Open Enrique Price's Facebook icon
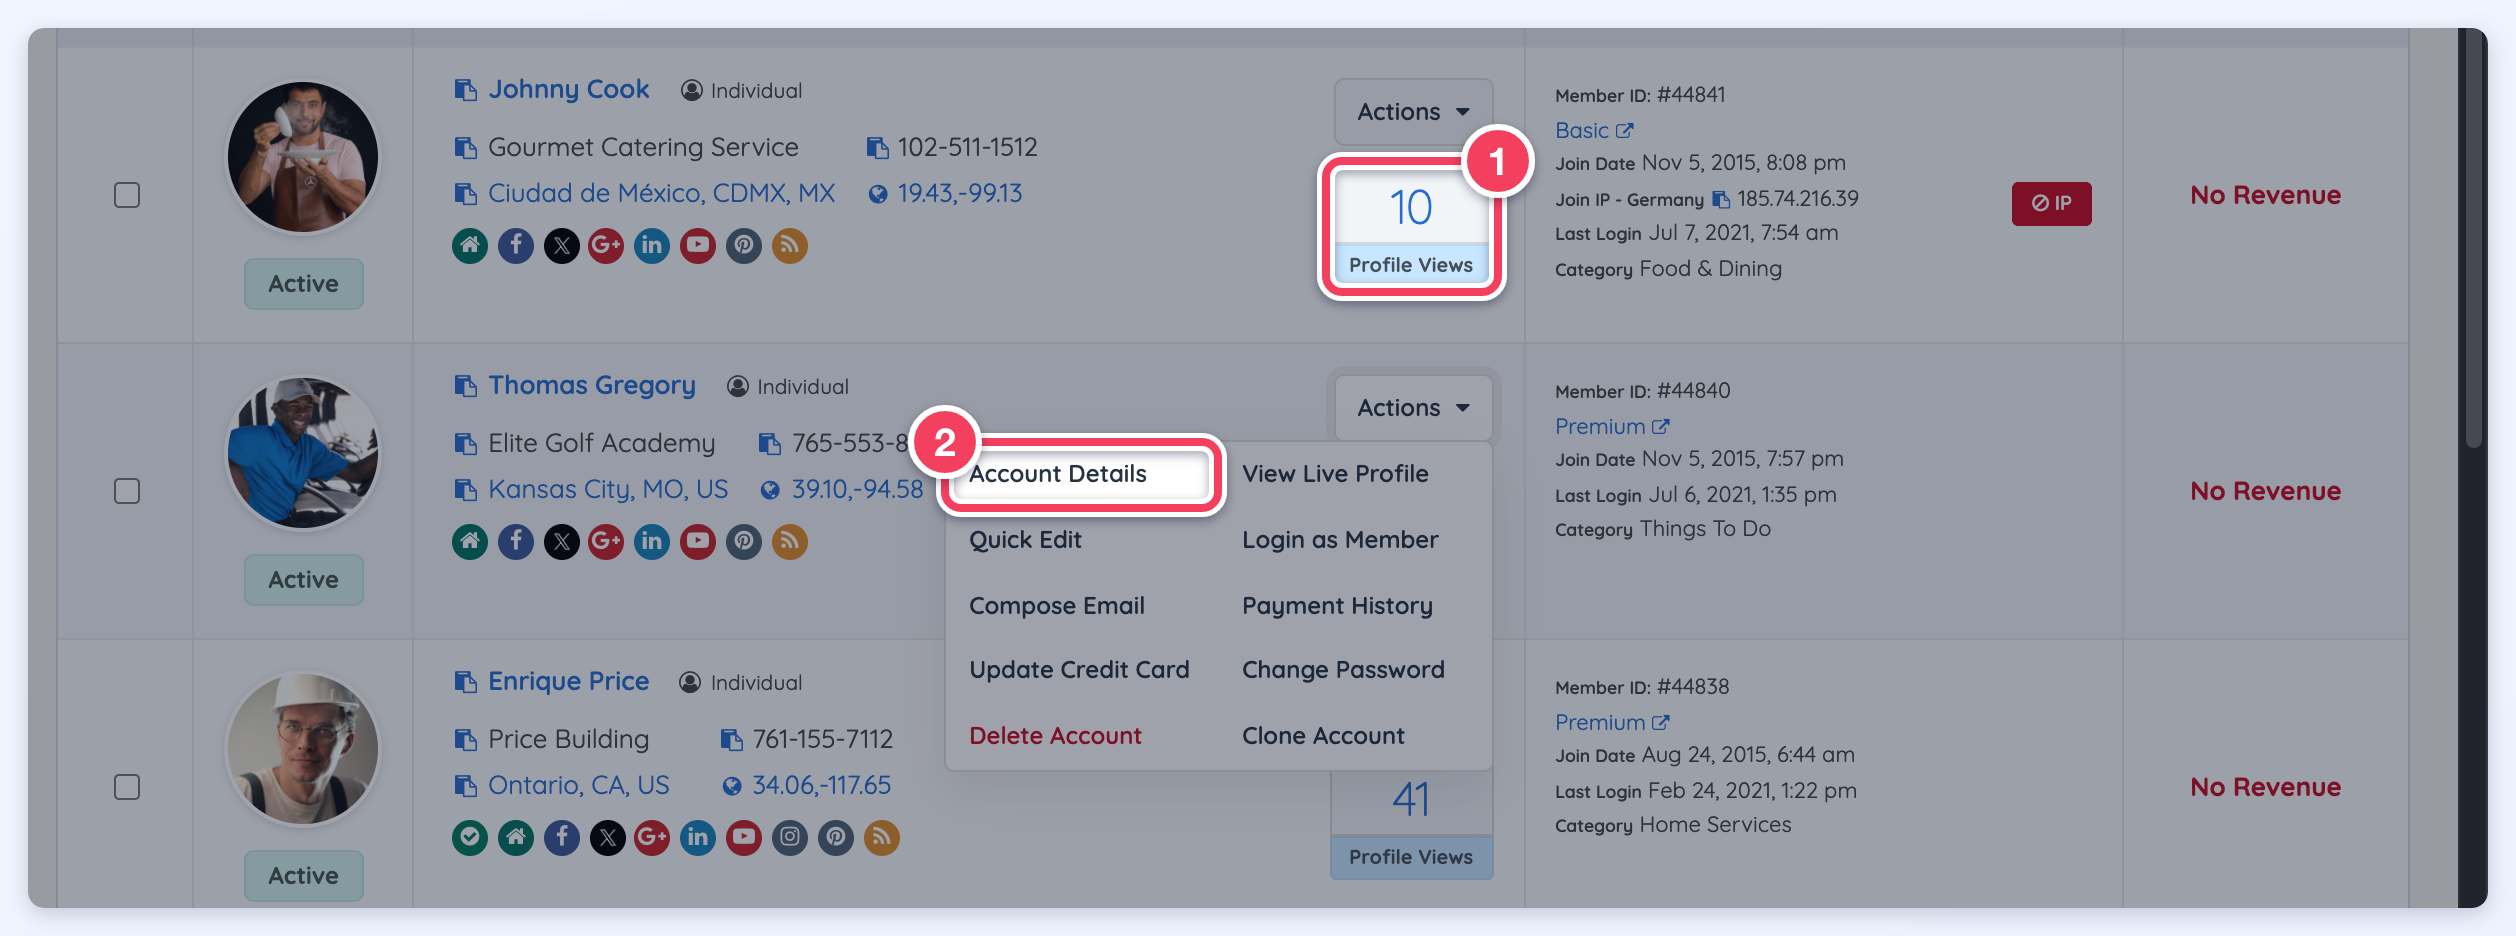2516x936 pixels. [x=562, y=837]
